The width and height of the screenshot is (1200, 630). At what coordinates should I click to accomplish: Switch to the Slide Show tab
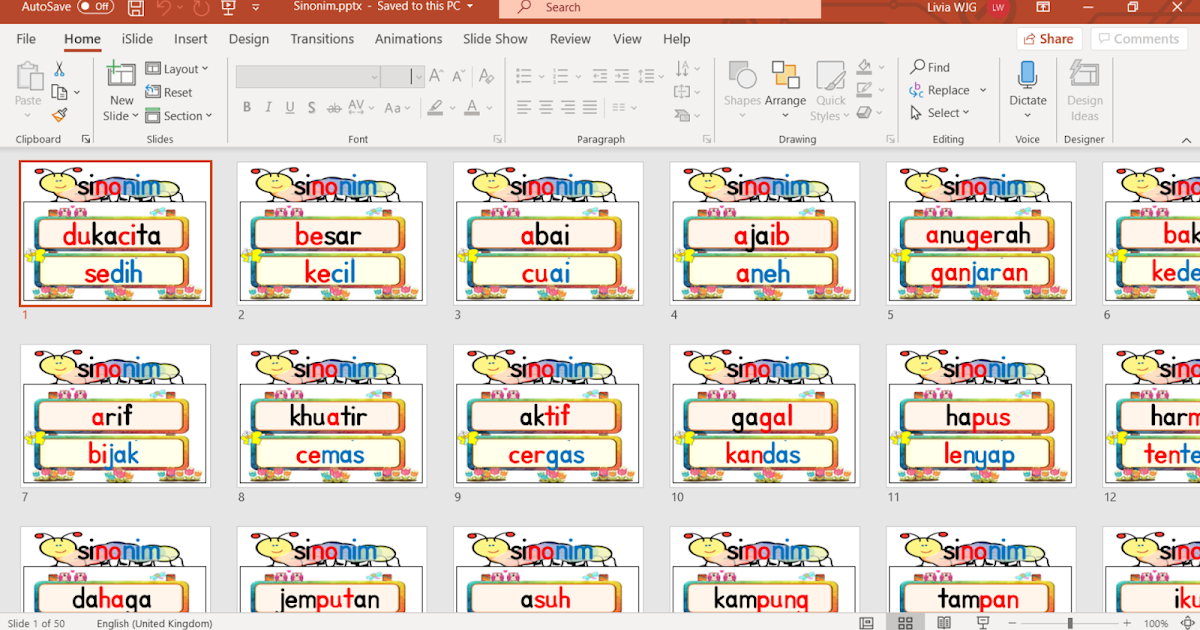pos(495,39)
